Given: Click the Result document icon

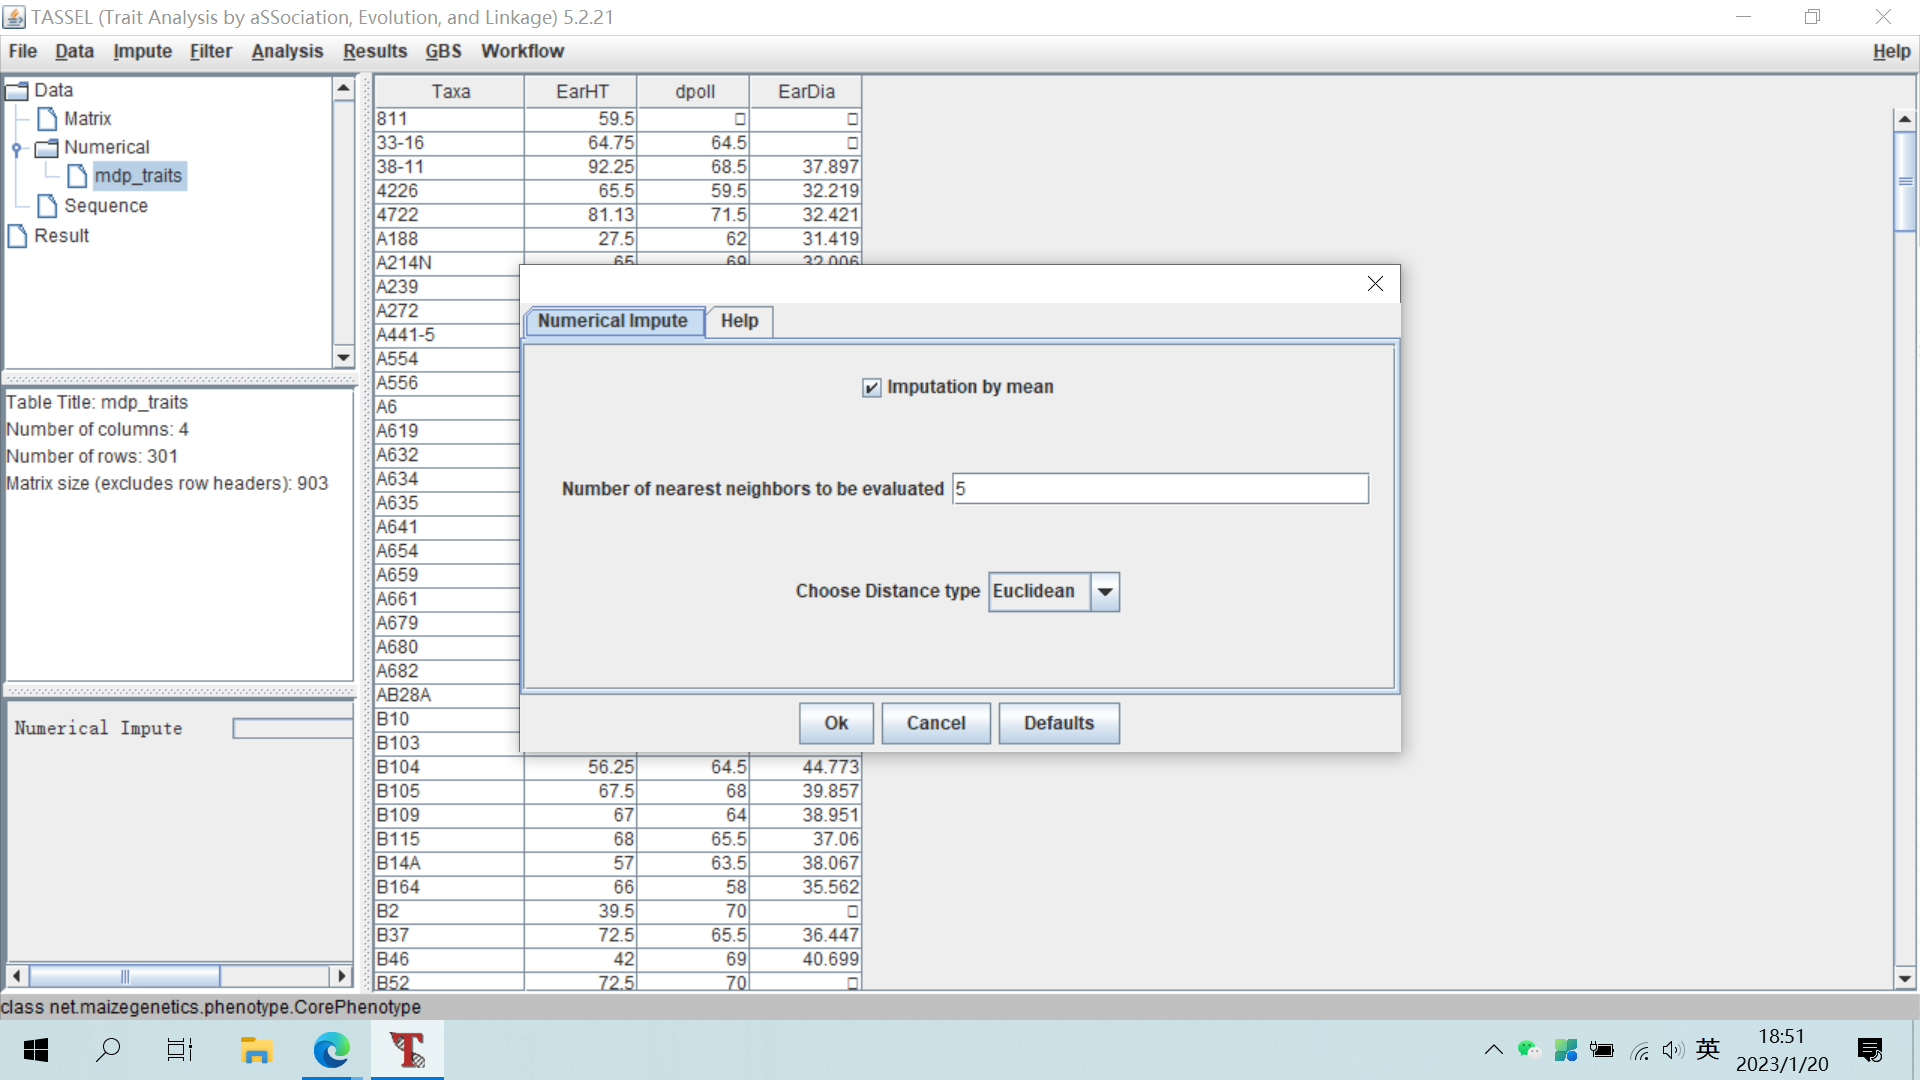Looking at the screenshot, I should pyautogui.click(x=17, y=236).
